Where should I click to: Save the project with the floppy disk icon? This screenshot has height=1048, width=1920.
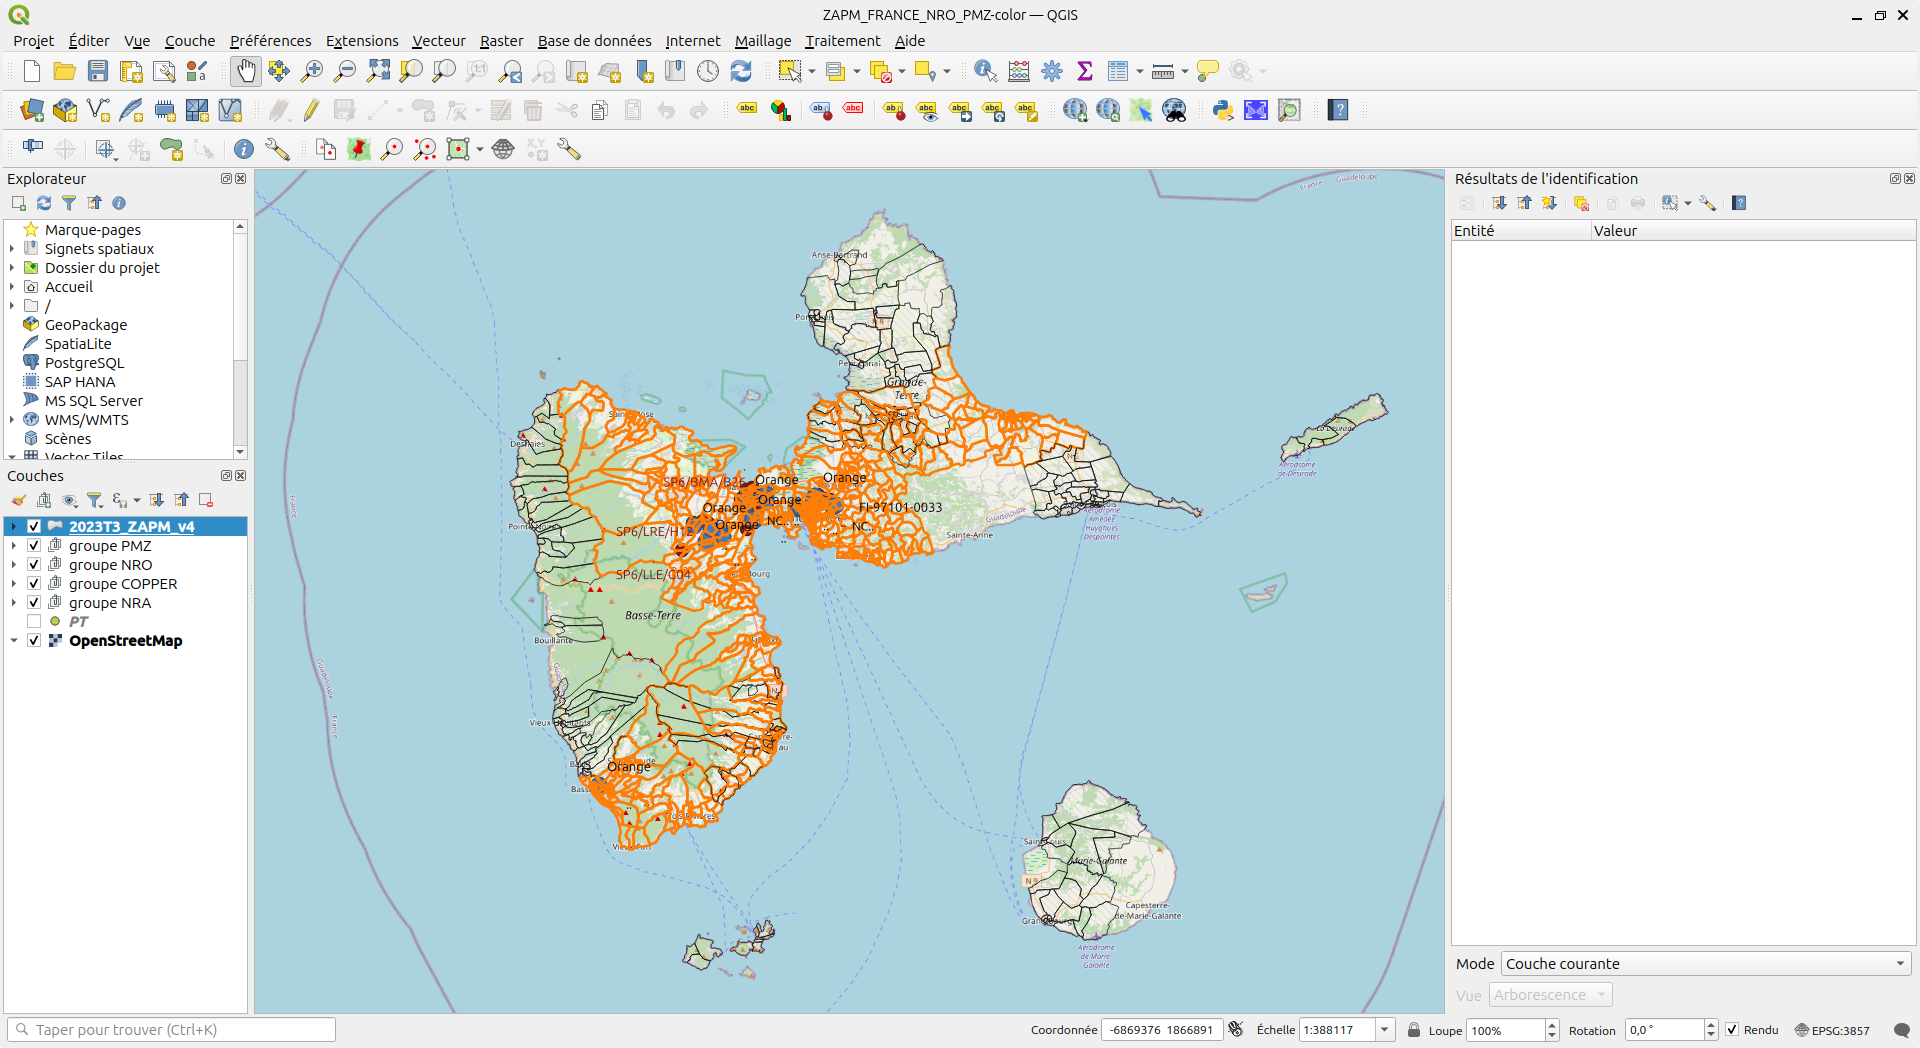click(98, 71)
